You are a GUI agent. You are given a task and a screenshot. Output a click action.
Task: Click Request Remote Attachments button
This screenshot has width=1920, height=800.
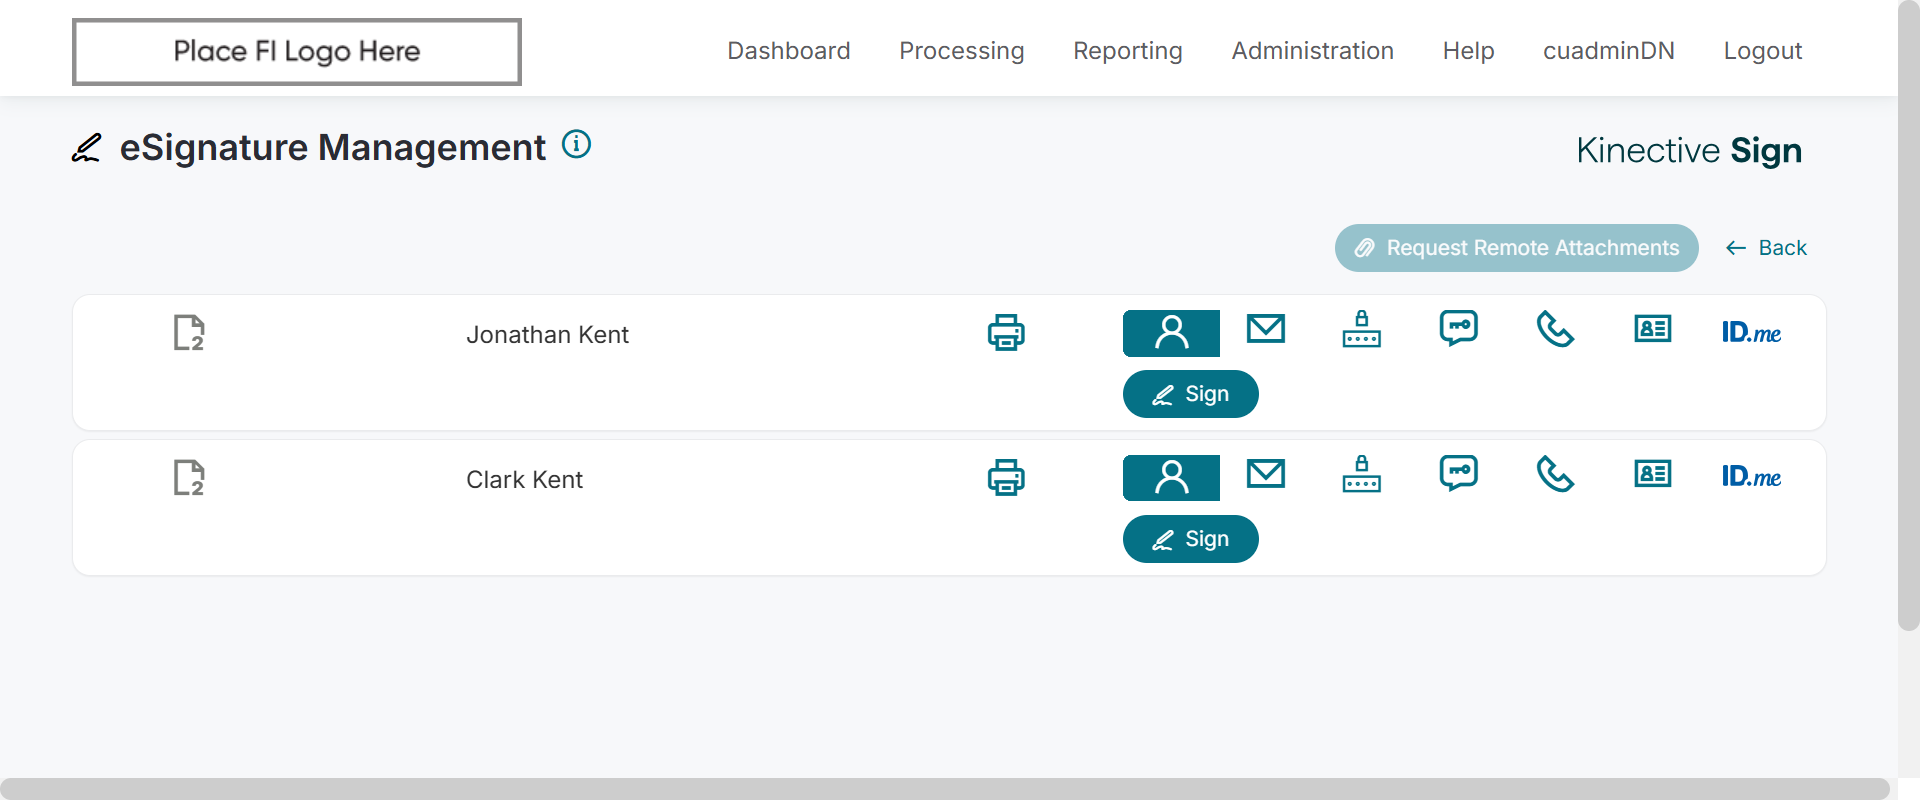pos(1516,248)
